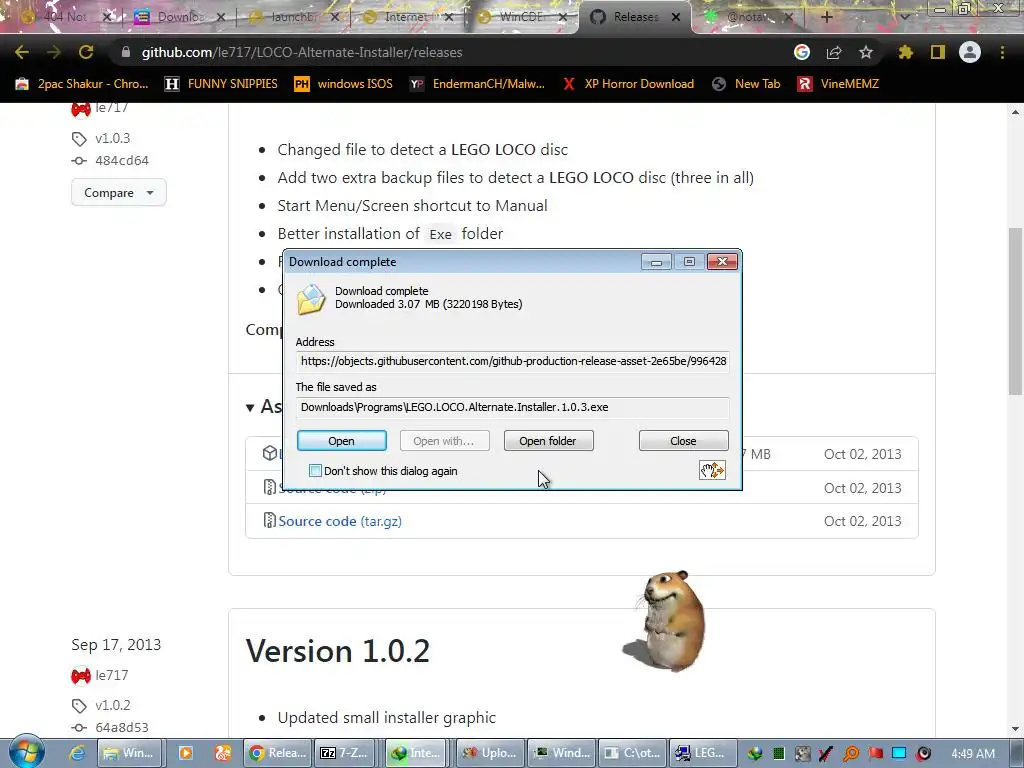Image resolution: width=1024 pixels, height=768 pixels.
Task: Reload the GitHub releases page
Action: coord(86,52)
